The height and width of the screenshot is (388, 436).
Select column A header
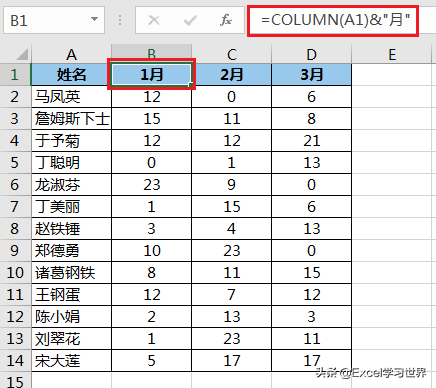coord(71,54)
